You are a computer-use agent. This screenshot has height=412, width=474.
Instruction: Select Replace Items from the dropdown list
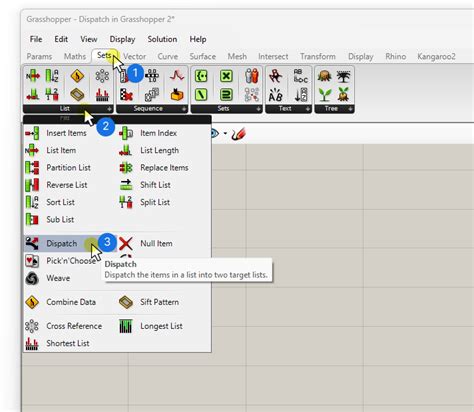pos(164,168)
